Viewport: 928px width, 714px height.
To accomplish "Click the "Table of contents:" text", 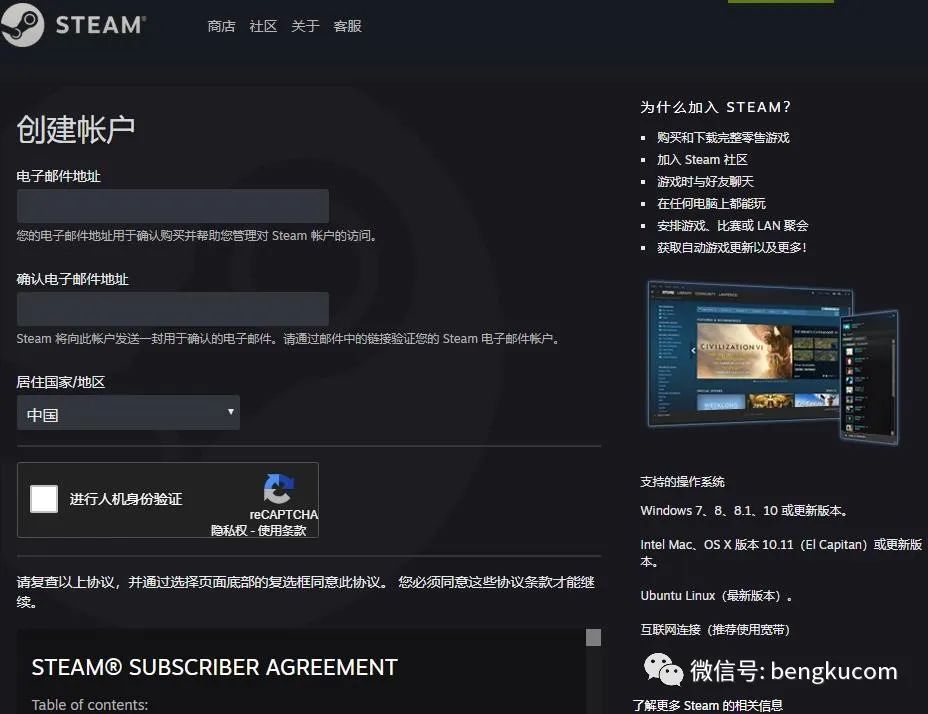I will pyautogui.click(x=90, y=705).
